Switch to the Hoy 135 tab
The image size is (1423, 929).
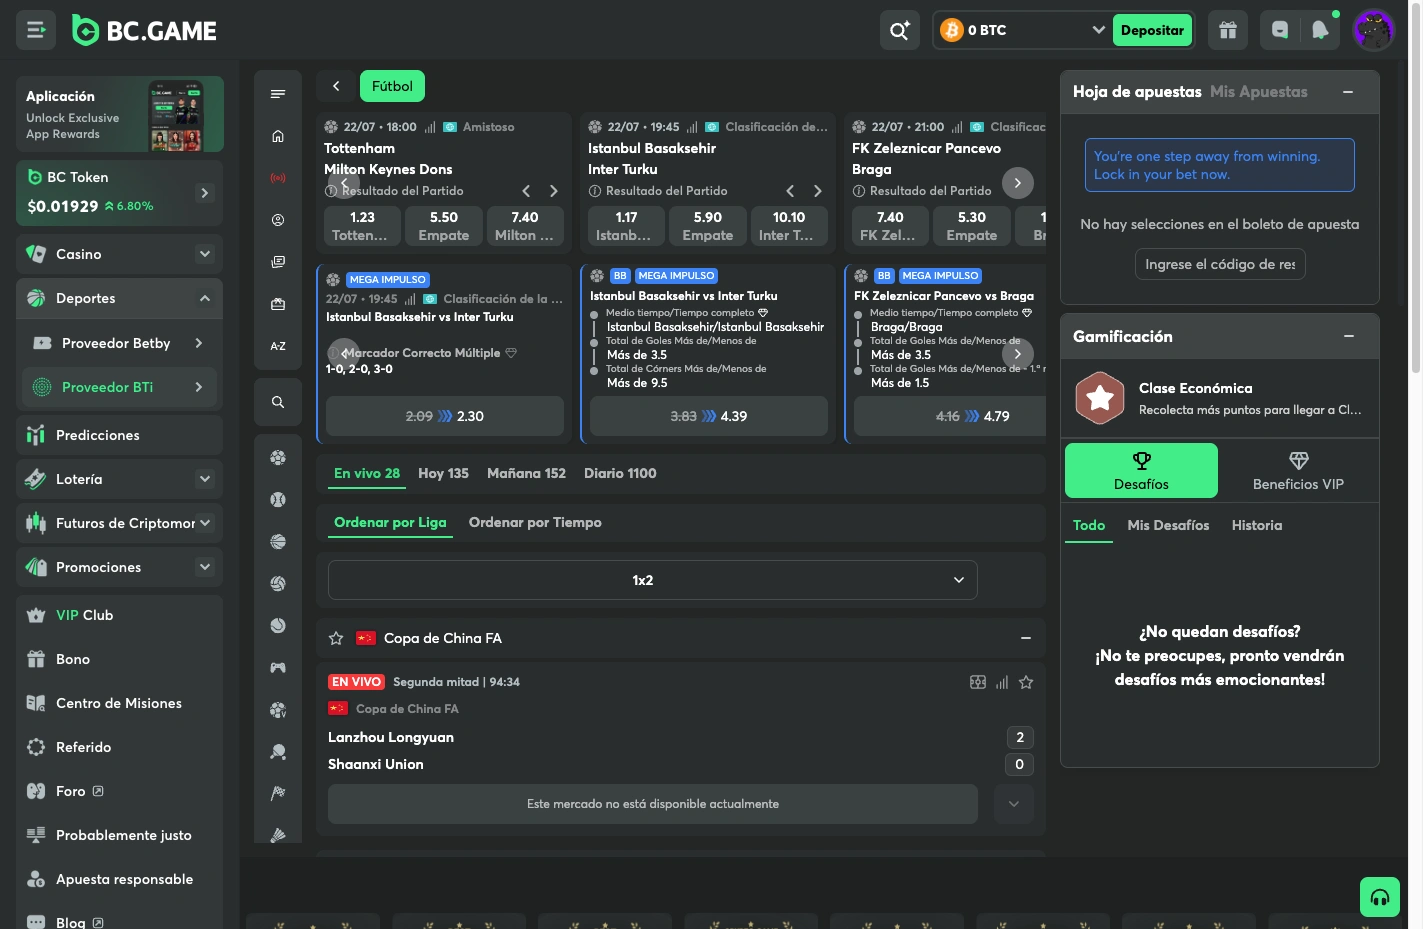[x=443, y=474]
